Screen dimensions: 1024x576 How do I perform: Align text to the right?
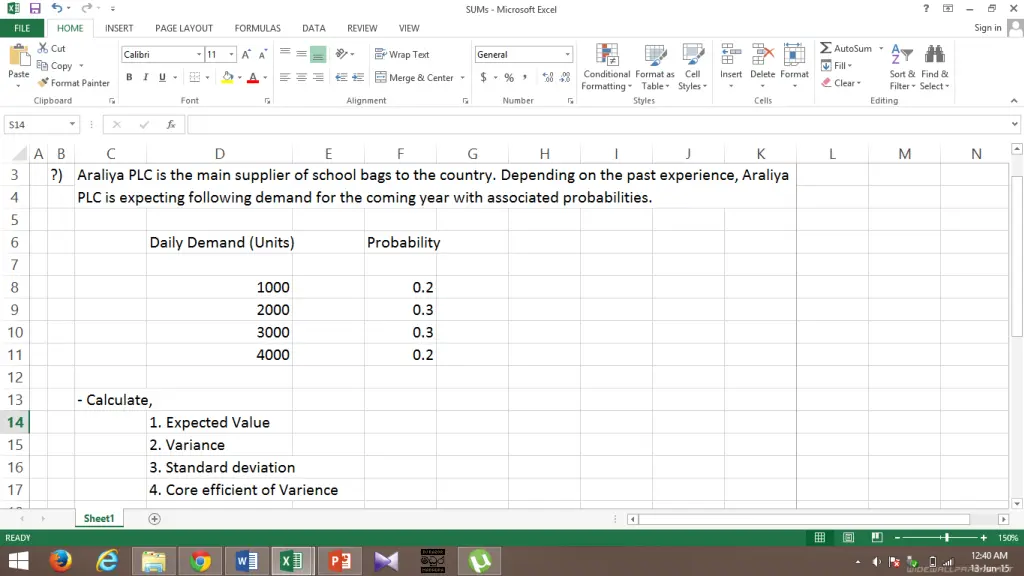(318, 77)
